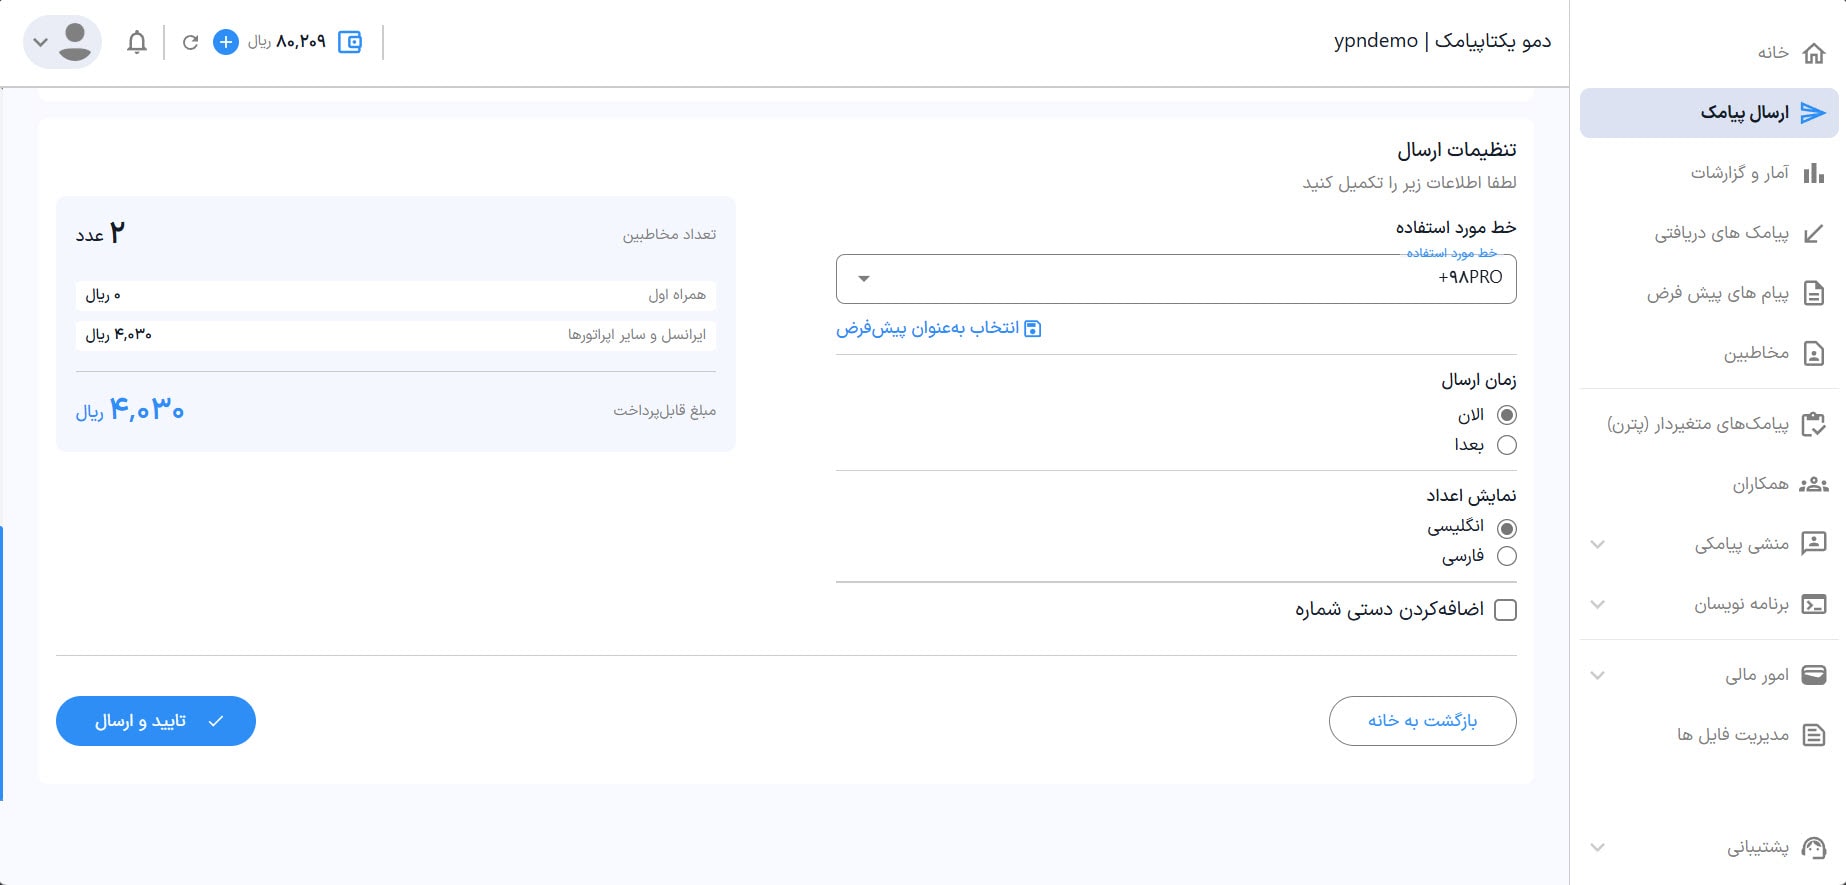
Task: Open the sender line +98PRO dropdown
Action: pos(1175,278)
